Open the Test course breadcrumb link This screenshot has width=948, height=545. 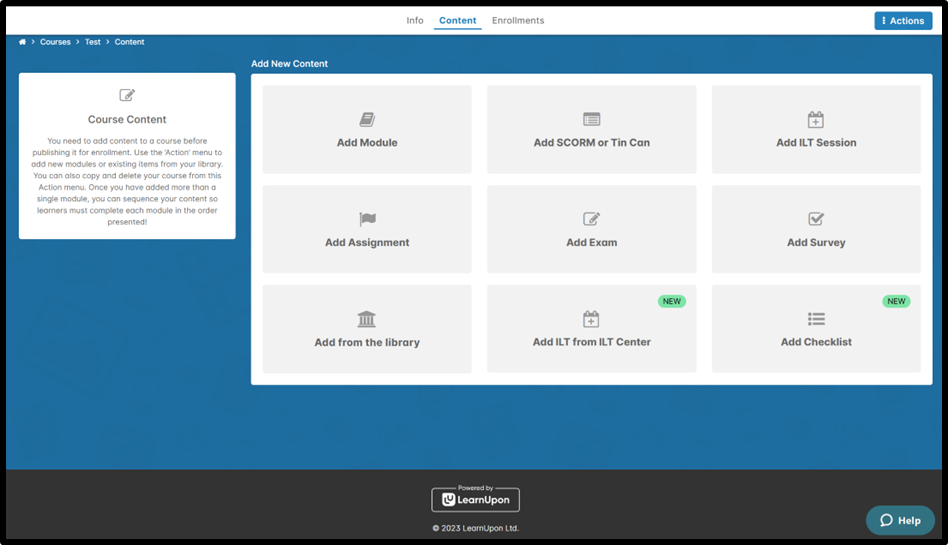tap(92, 42)
